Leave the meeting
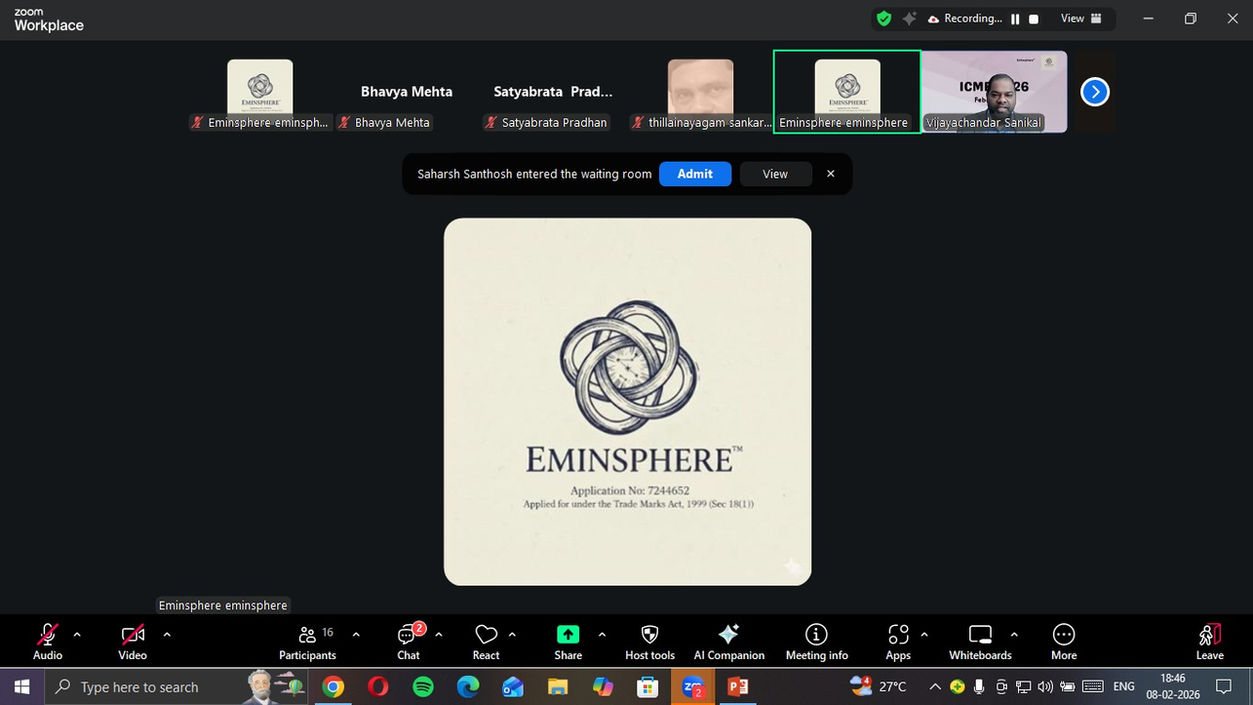This screenshot has width=1253, height=705. click(x=1210, y=641)
